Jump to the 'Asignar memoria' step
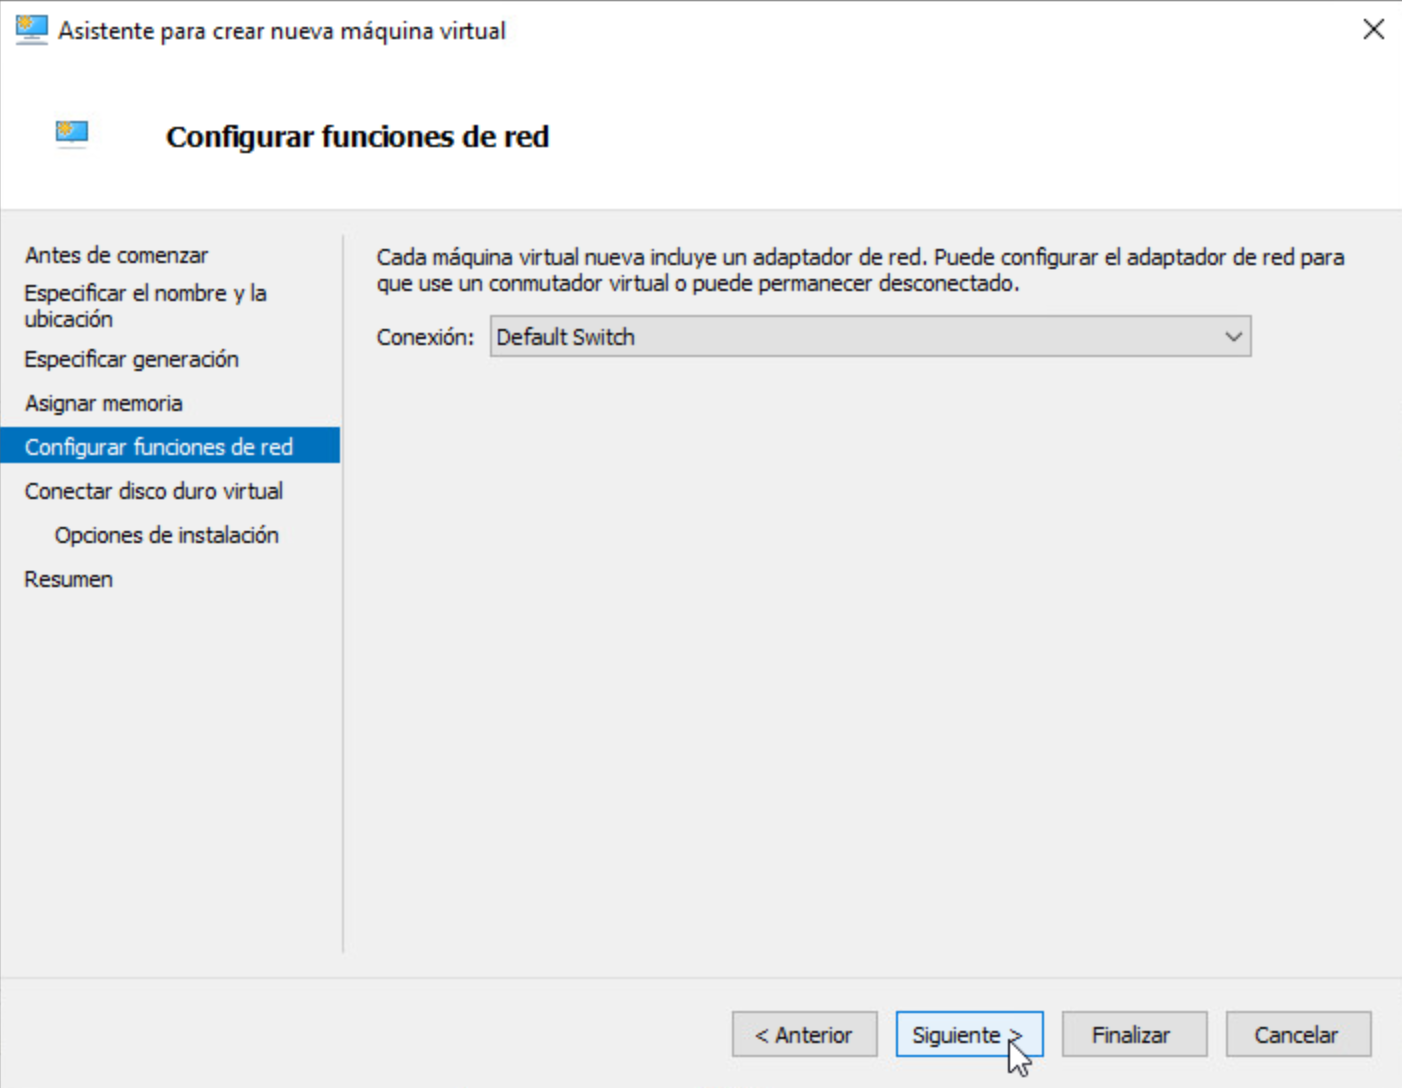This screenshot has width=1402, height=1088. (x=103, y=403)
